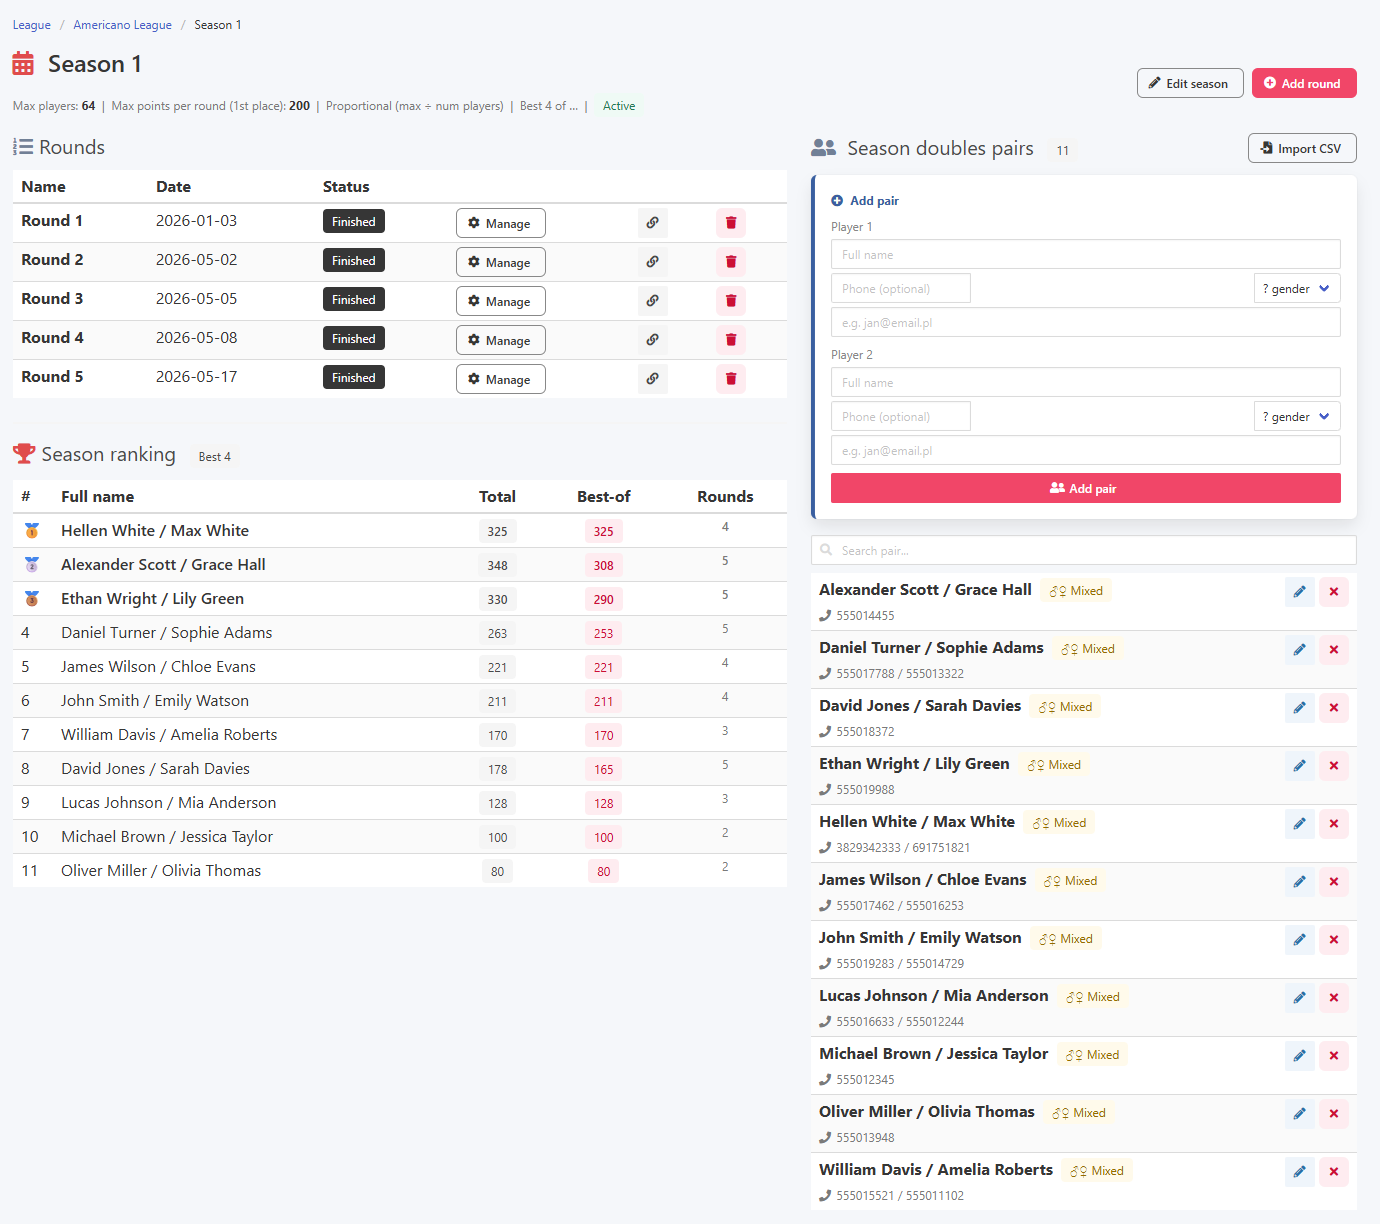Open the League breadcrumb link
The image size is (1380, 1224).
point(32,25)
